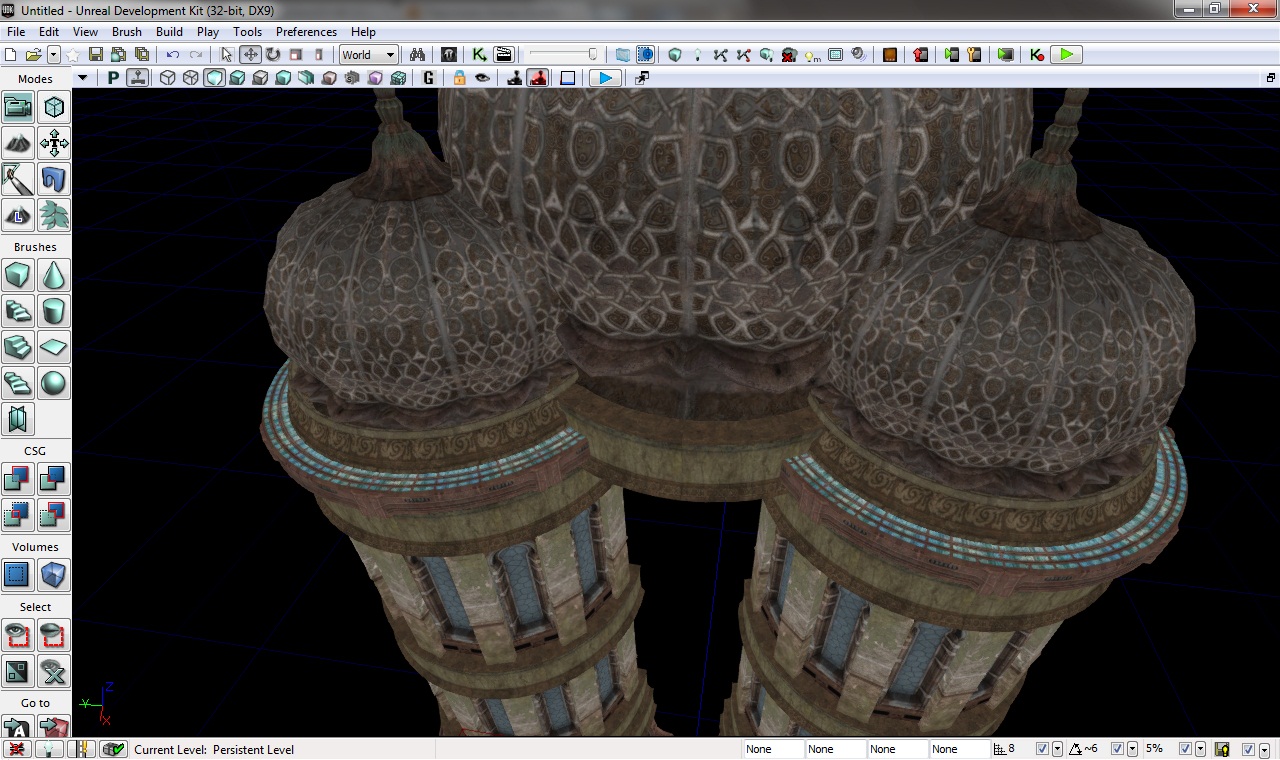
Task: Open viewport options dropdown arrow
Action: click(x=83, y=78)
